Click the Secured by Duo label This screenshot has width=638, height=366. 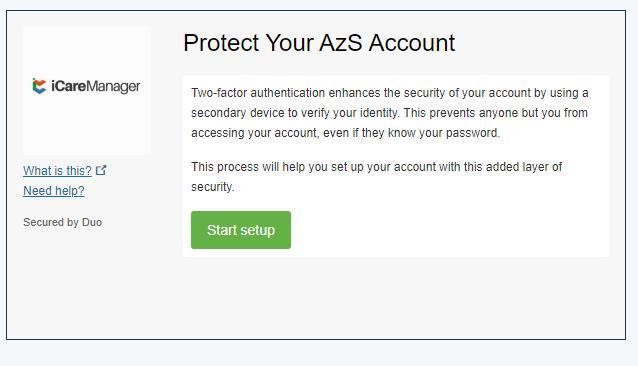click(63, 222)
